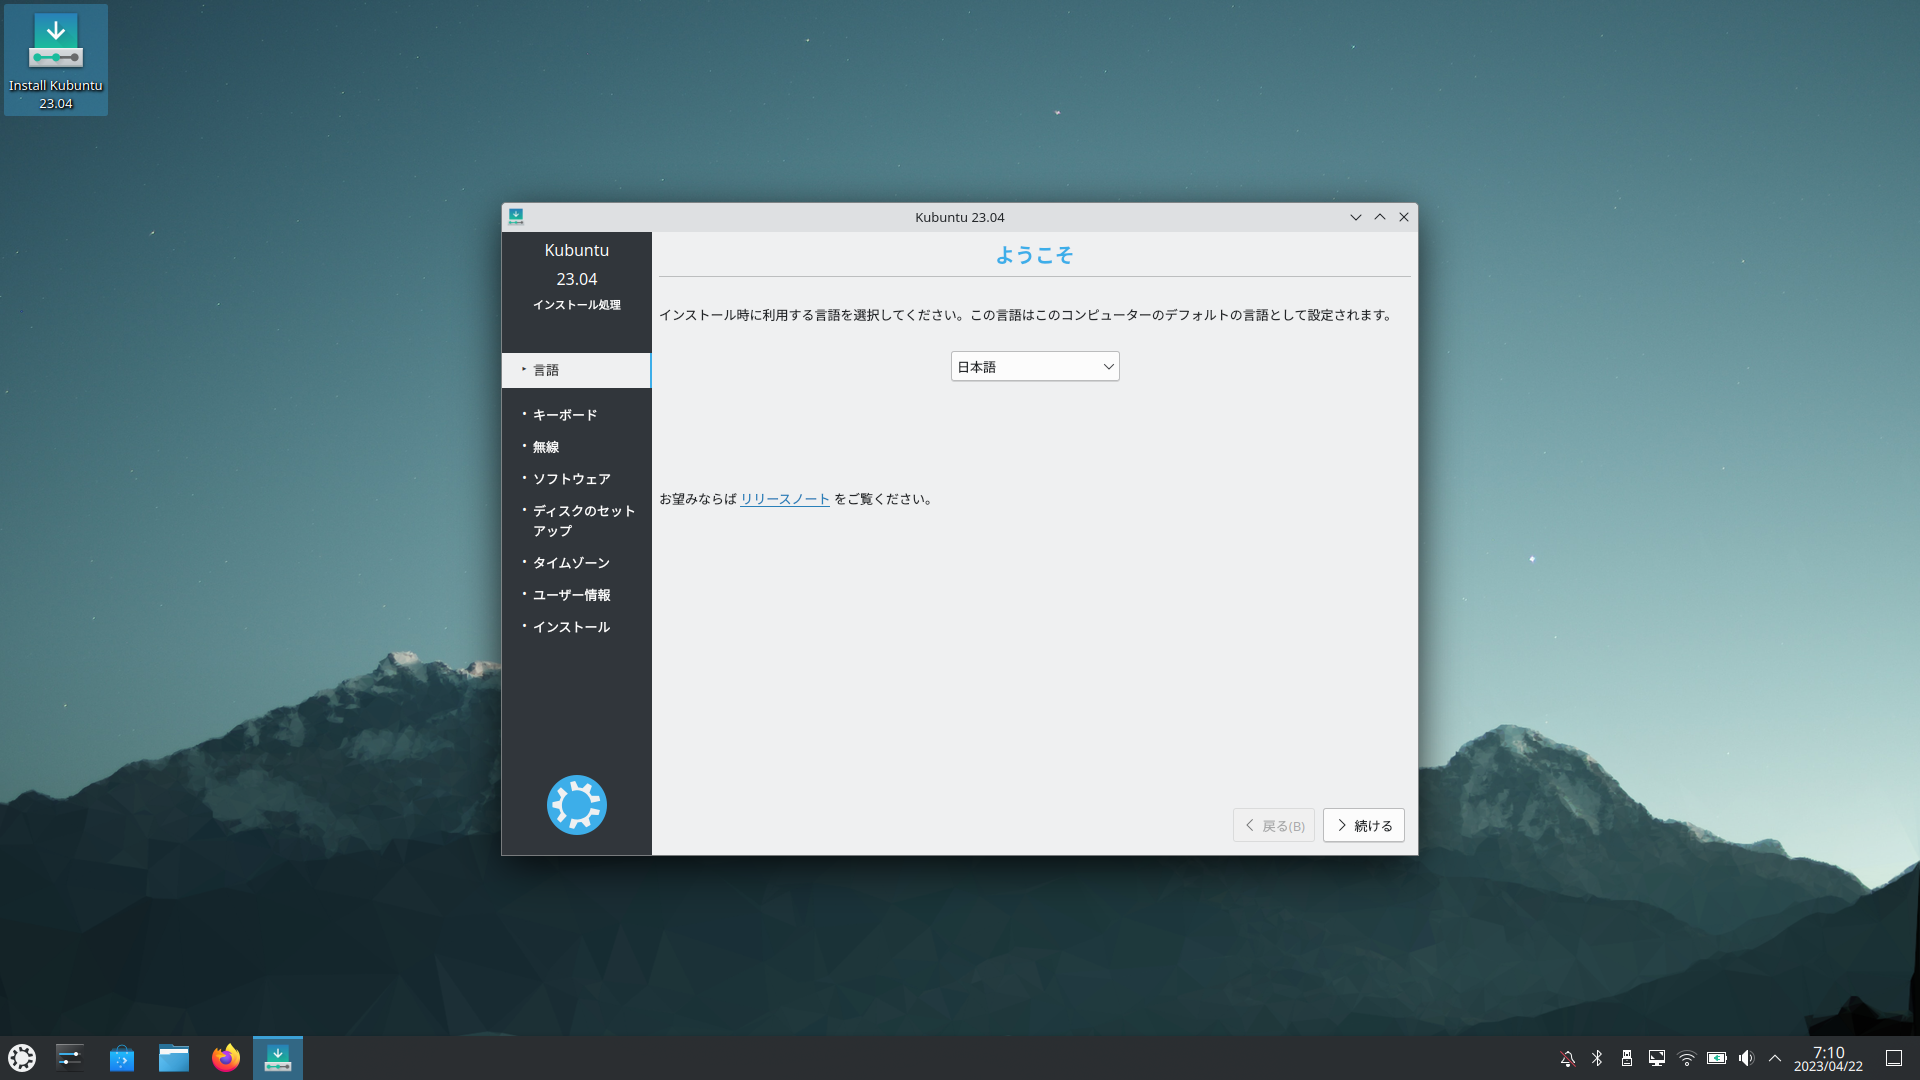Select the キーボード step in the sidebar

565,415
